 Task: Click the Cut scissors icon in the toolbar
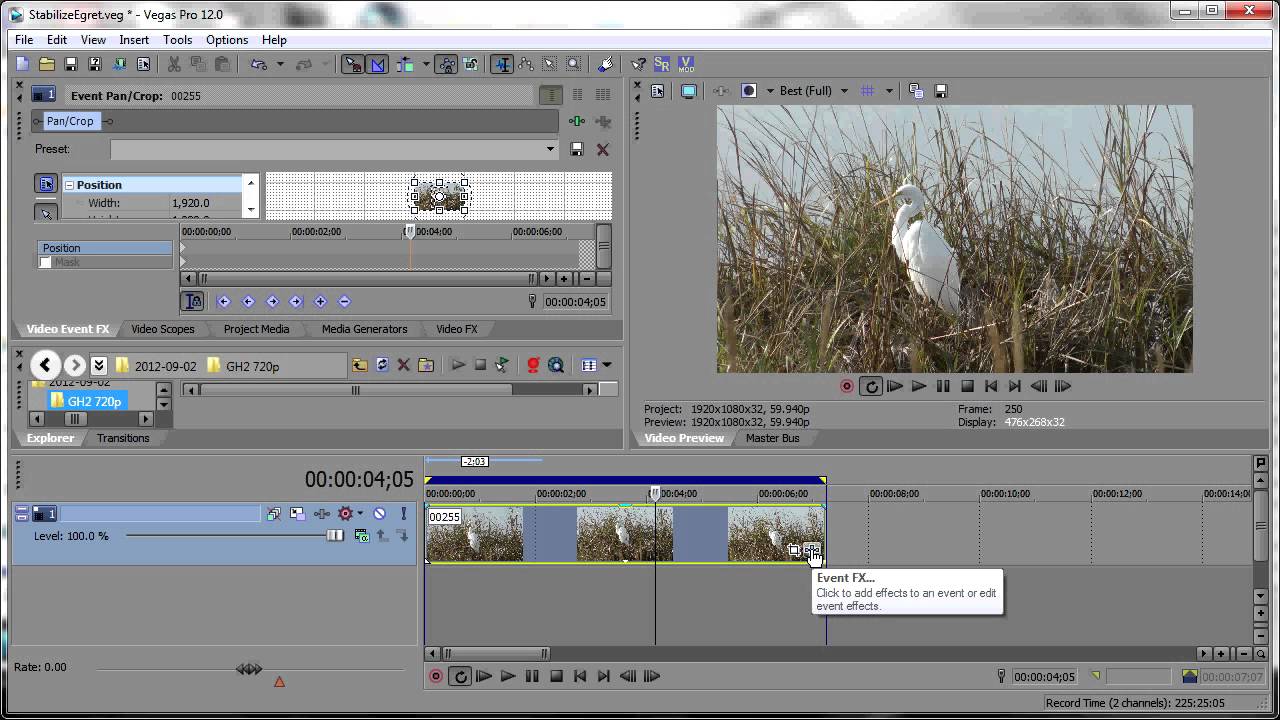click(x=174, y=64)
